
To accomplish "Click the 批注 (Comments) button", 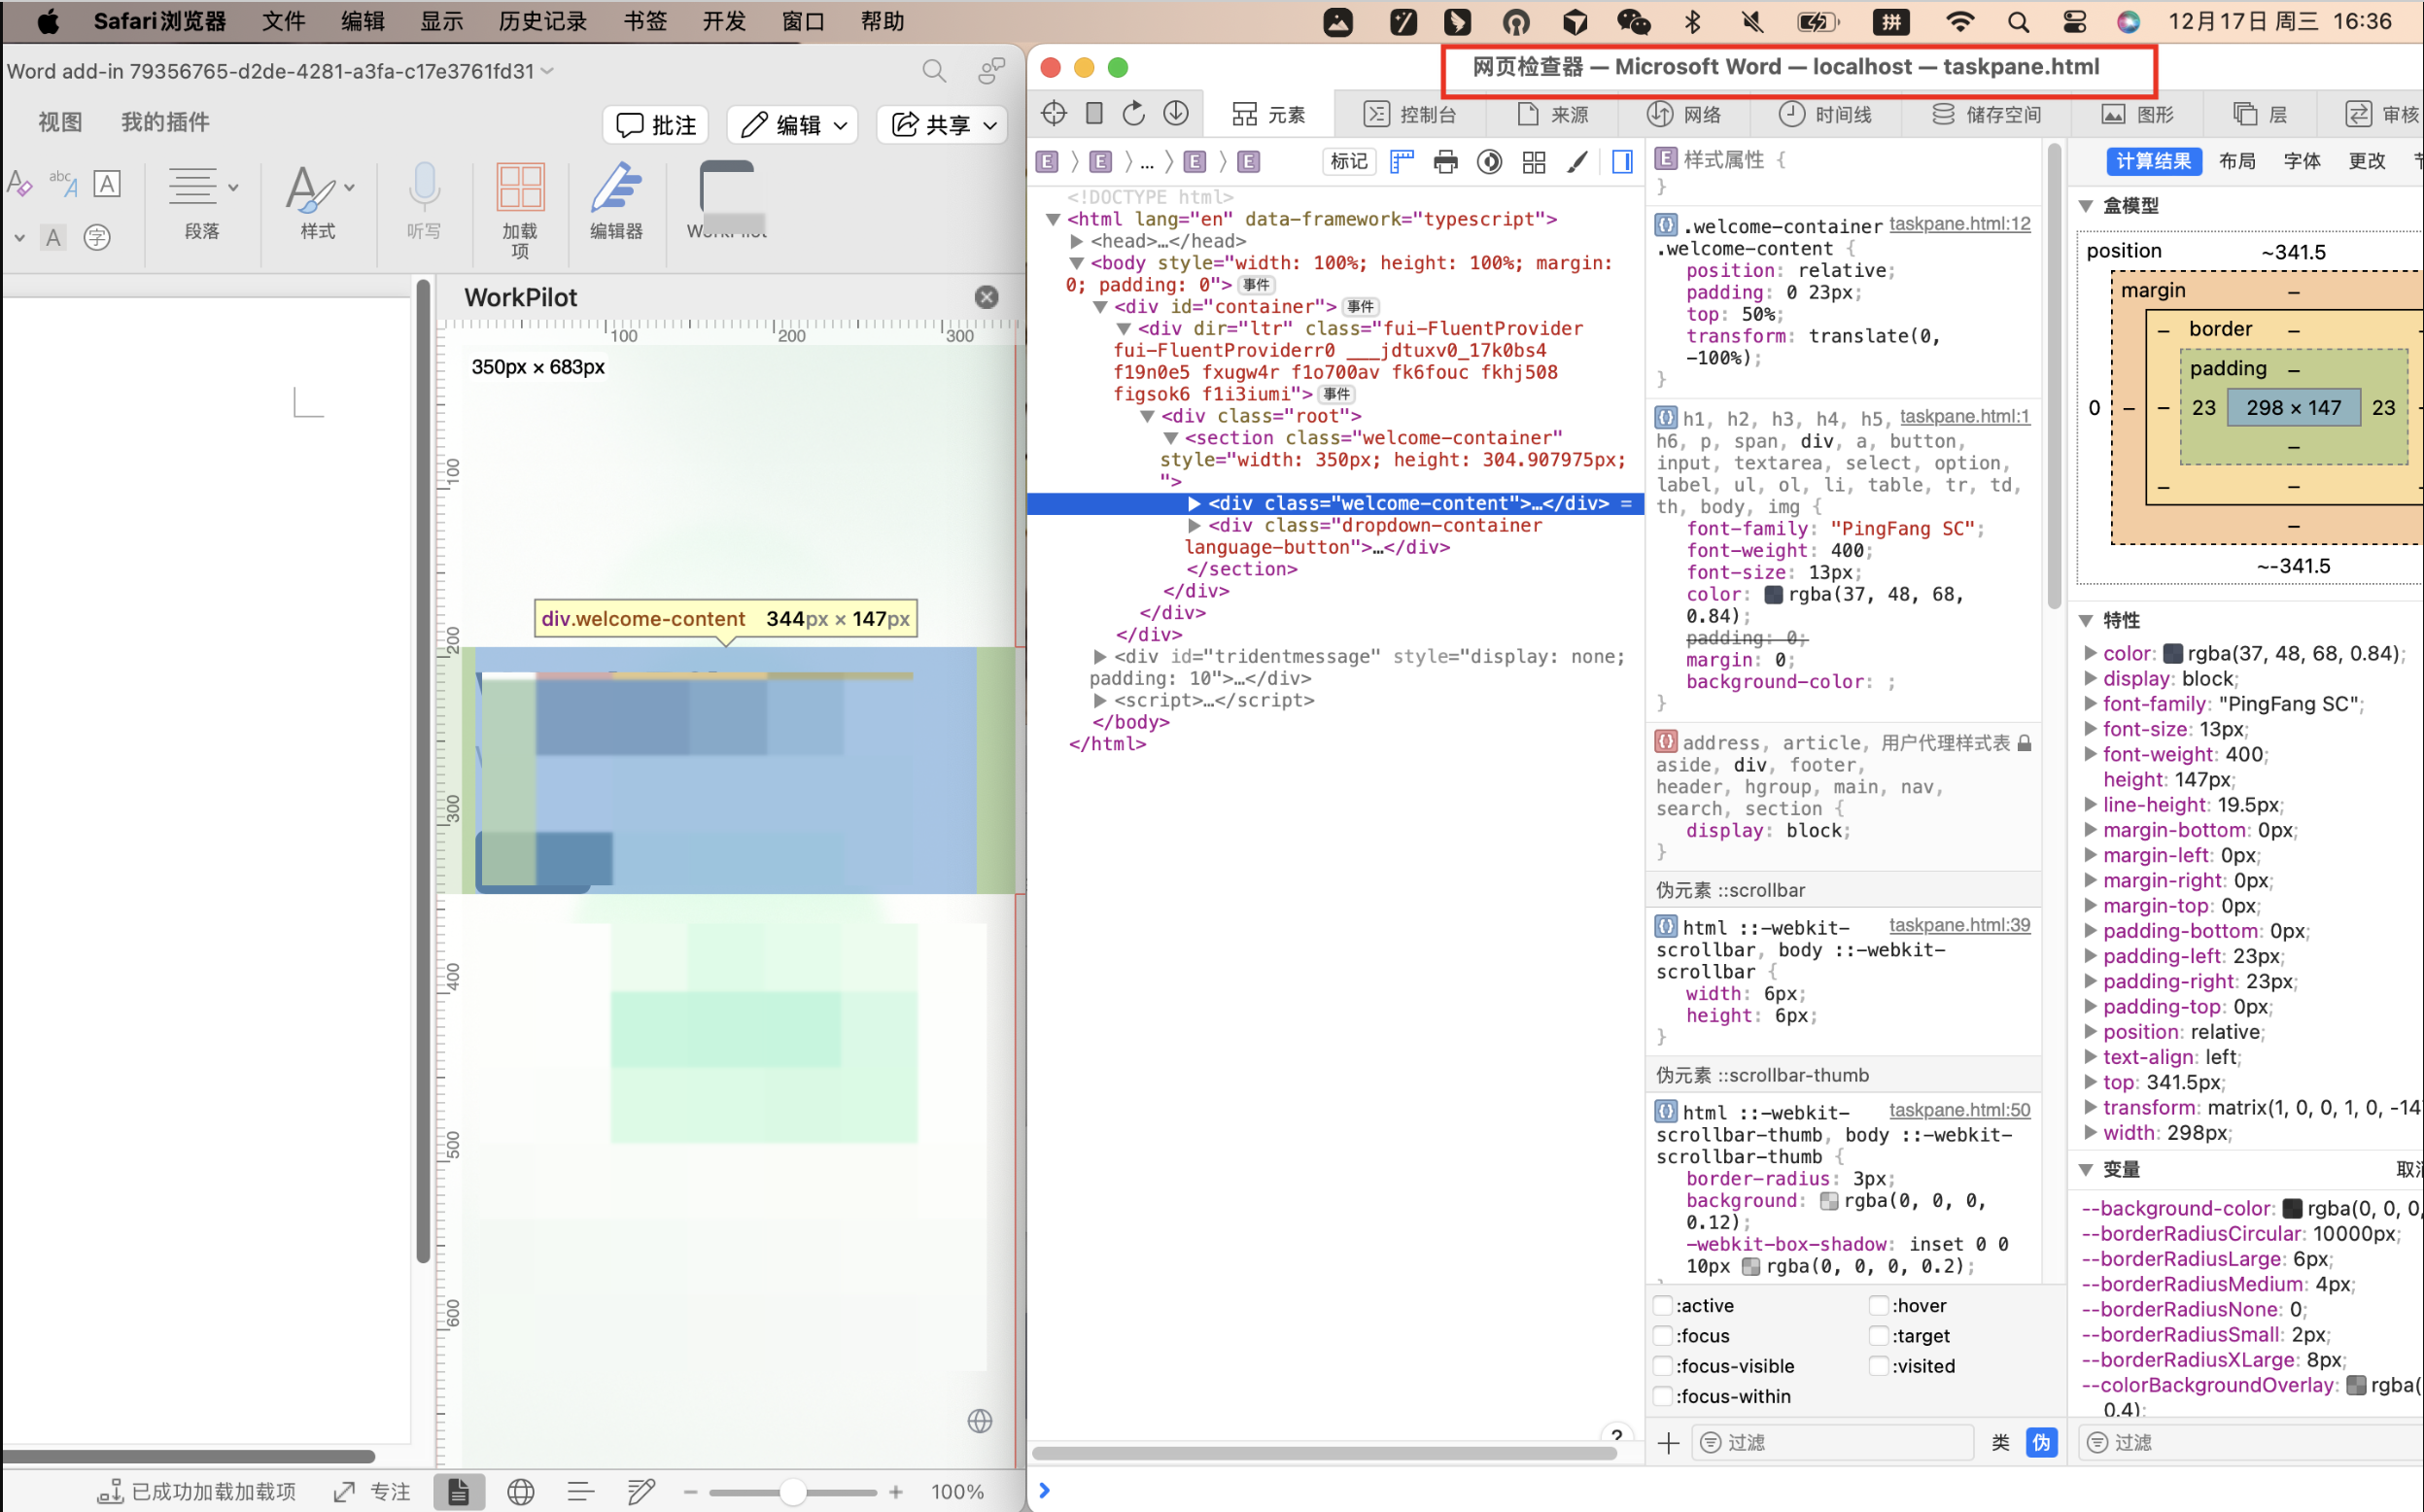I will pos(656,124).
